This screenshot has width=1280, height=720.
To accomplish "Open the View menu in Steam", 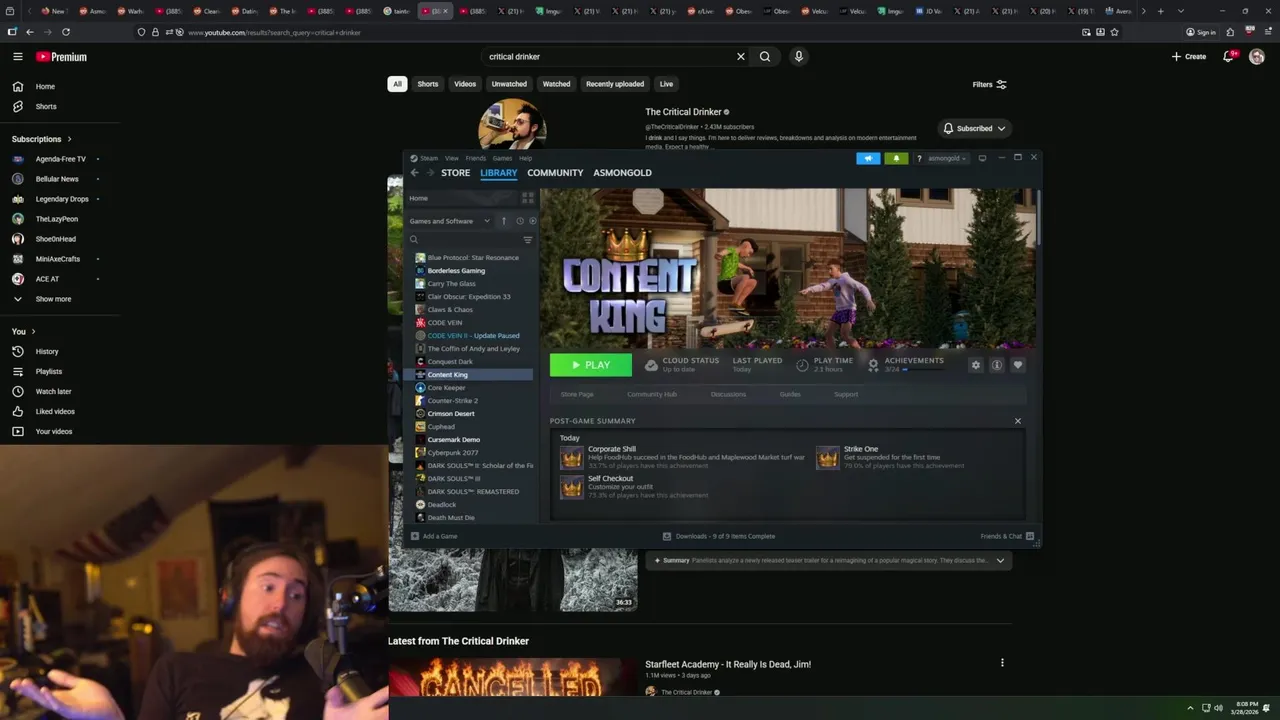I will (452, 158).
